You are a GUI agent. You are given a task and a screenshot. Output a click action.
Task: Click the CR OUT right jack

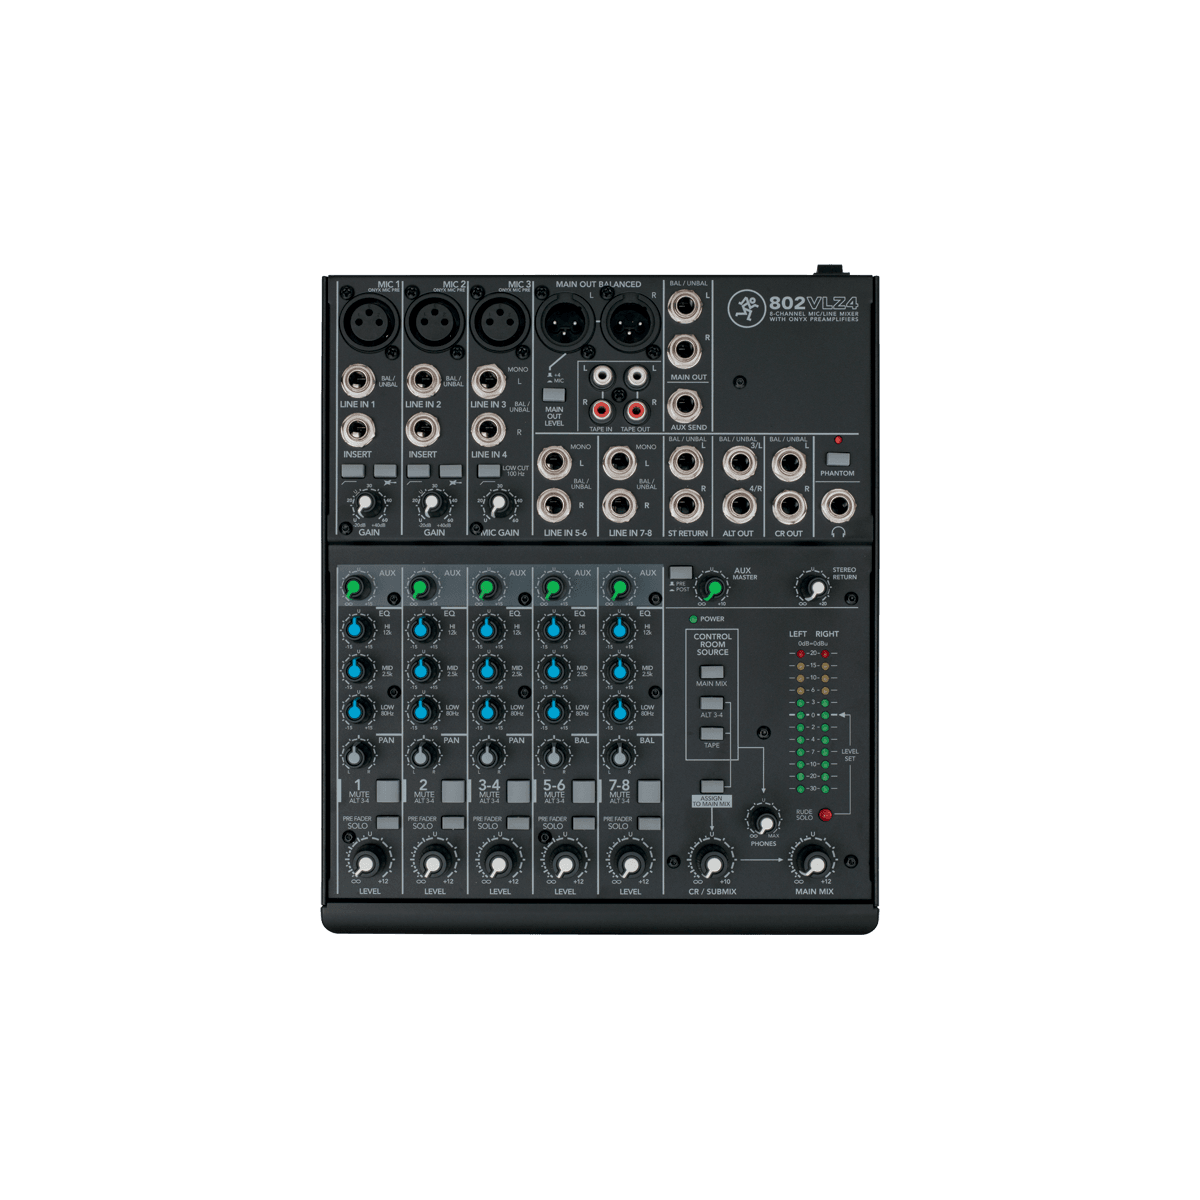(790, 507)
